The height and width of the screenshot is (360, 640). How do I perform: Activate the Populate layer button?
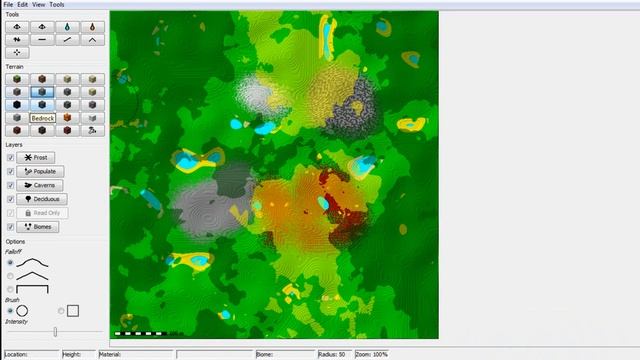point(40,171)
